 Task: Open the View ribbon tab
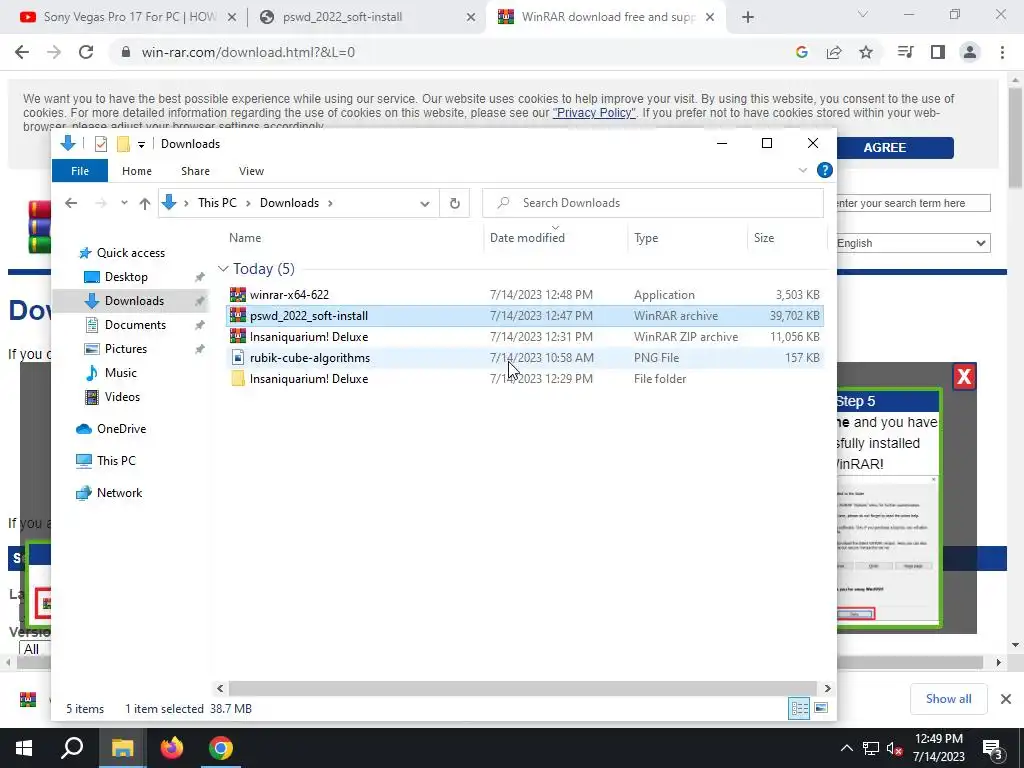point(251,171)
